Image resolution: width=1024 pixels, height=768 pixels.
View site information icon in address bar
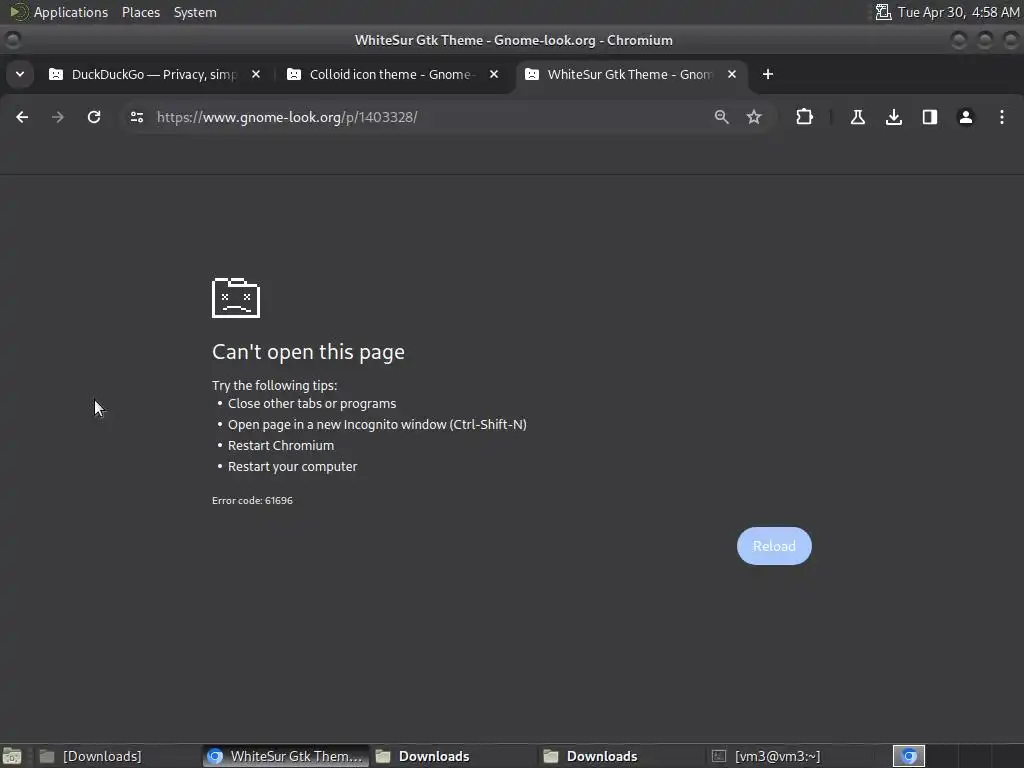tap(136, 117)
